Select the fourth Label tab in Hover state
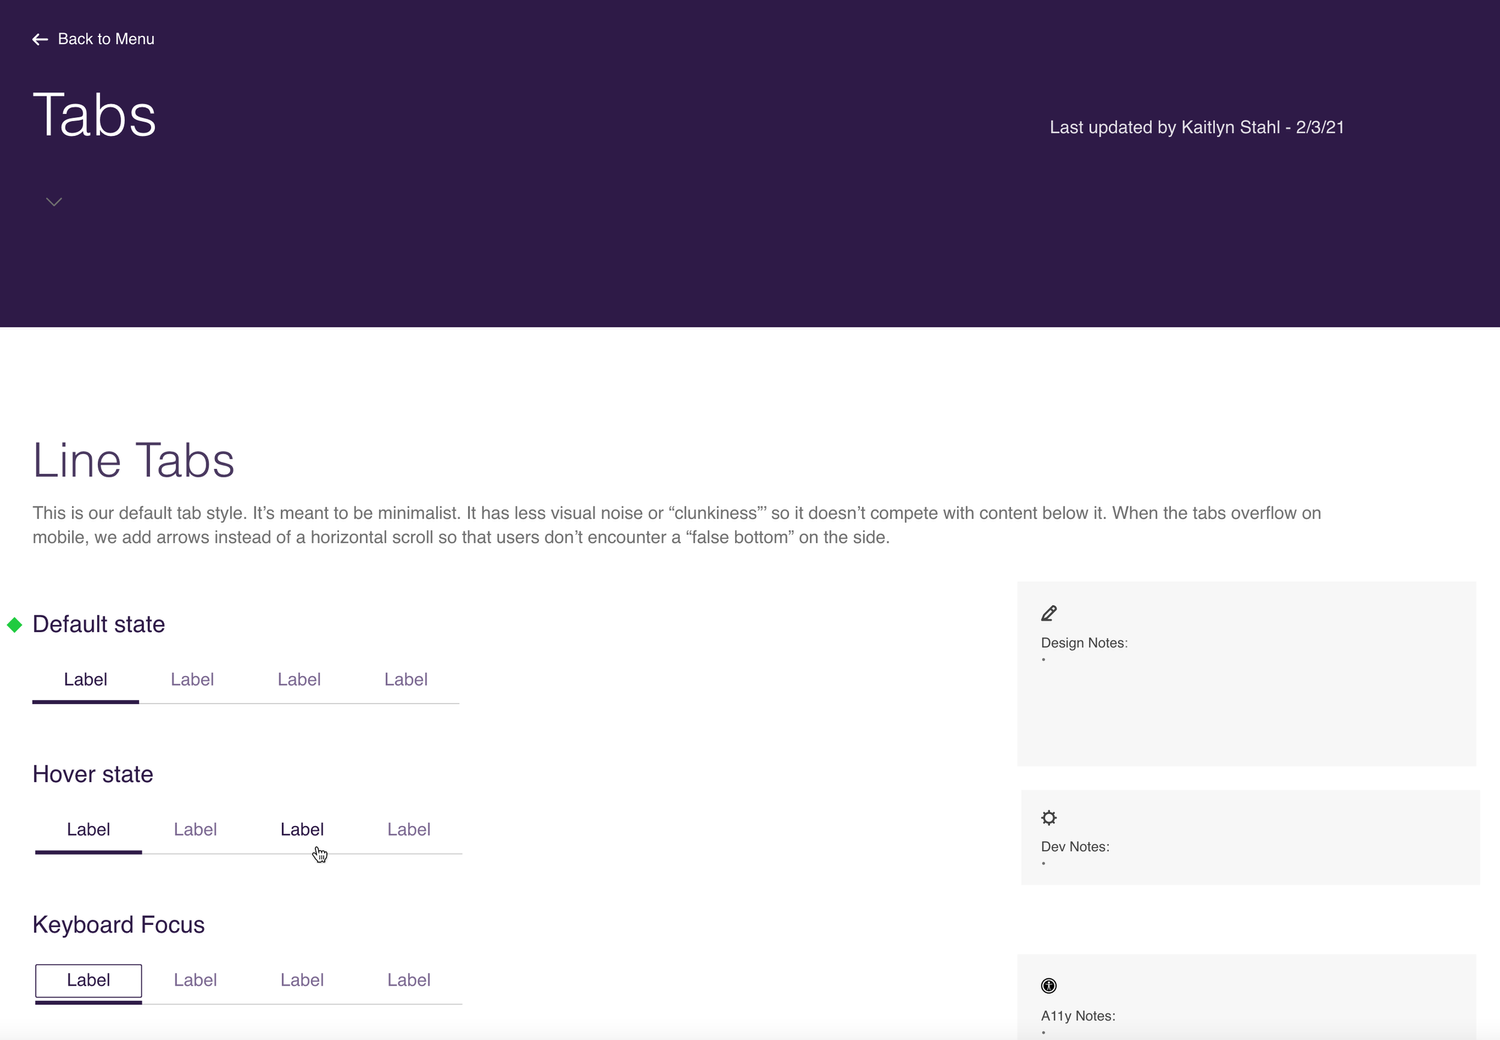 pos(409,830)
